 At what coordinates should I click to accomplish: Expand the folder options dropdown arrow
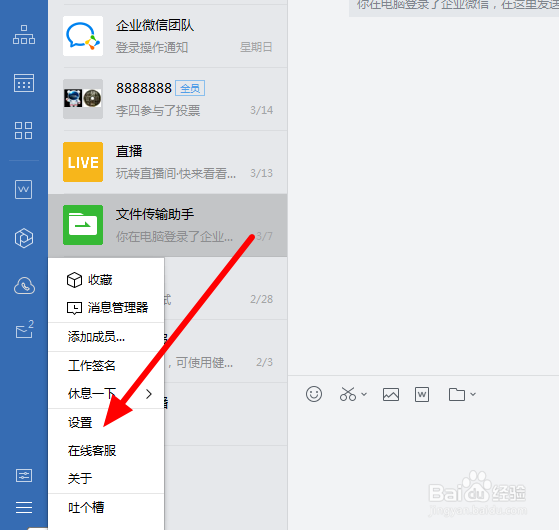click(473, 394)
